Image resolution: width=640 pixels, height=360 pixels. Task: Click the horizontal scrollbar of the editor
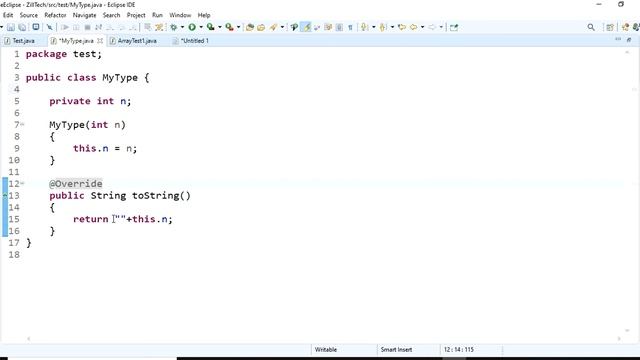click(324, 338)
